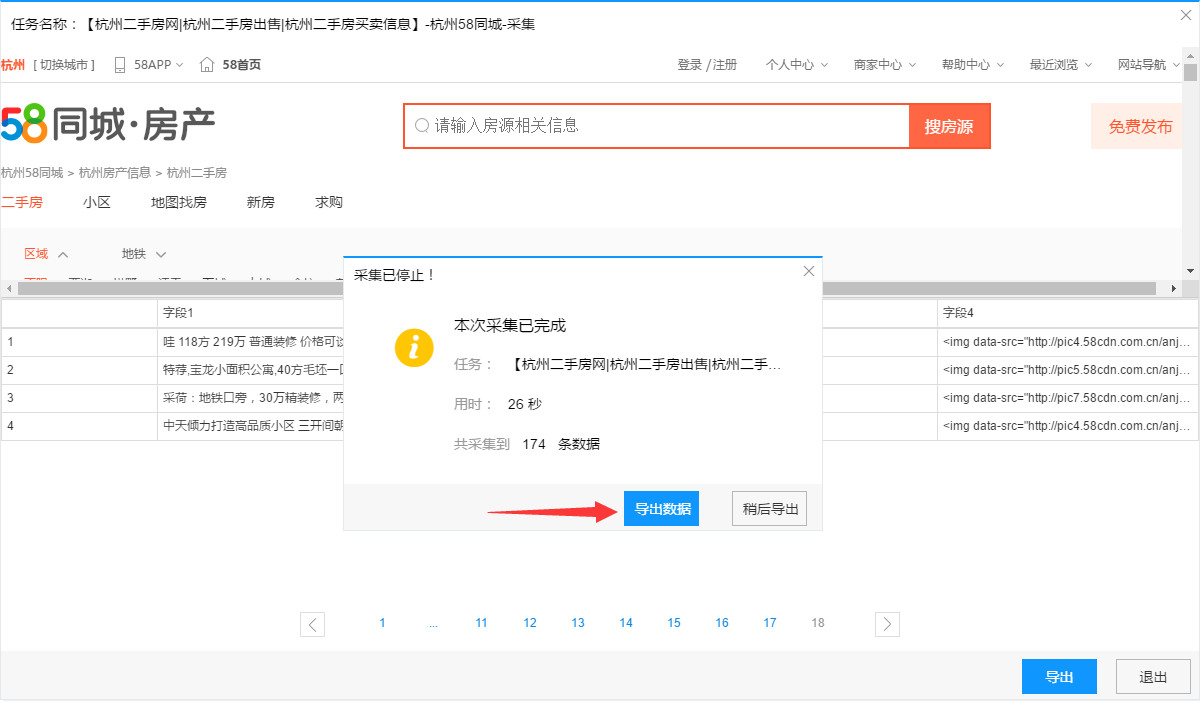Click the 58首页 link
Screen dimensions: 1200x720
[241, 65]
